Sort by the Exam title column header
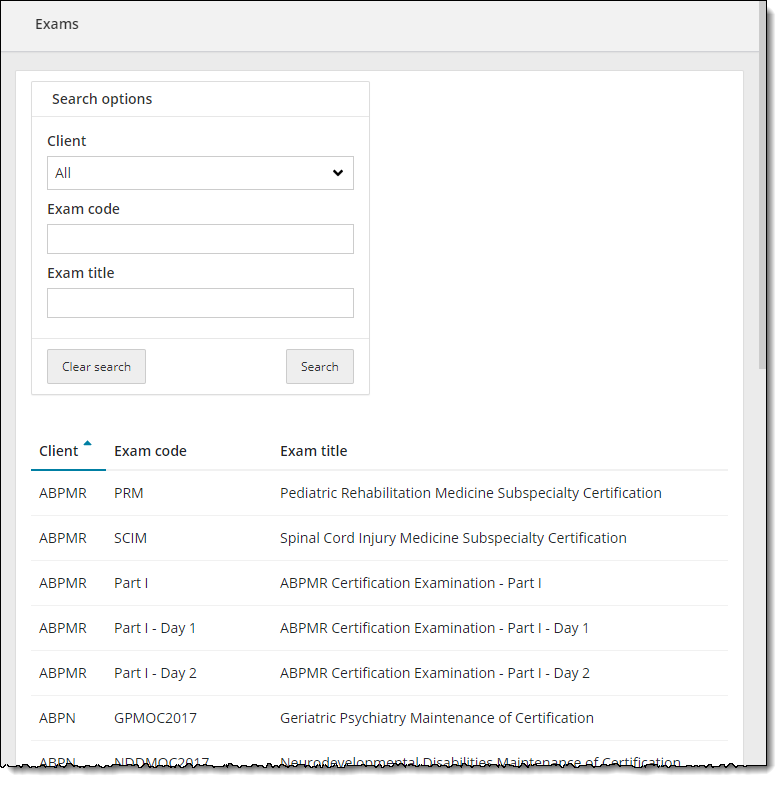Viewport: 782px width, 785px height. click(313, 451)
